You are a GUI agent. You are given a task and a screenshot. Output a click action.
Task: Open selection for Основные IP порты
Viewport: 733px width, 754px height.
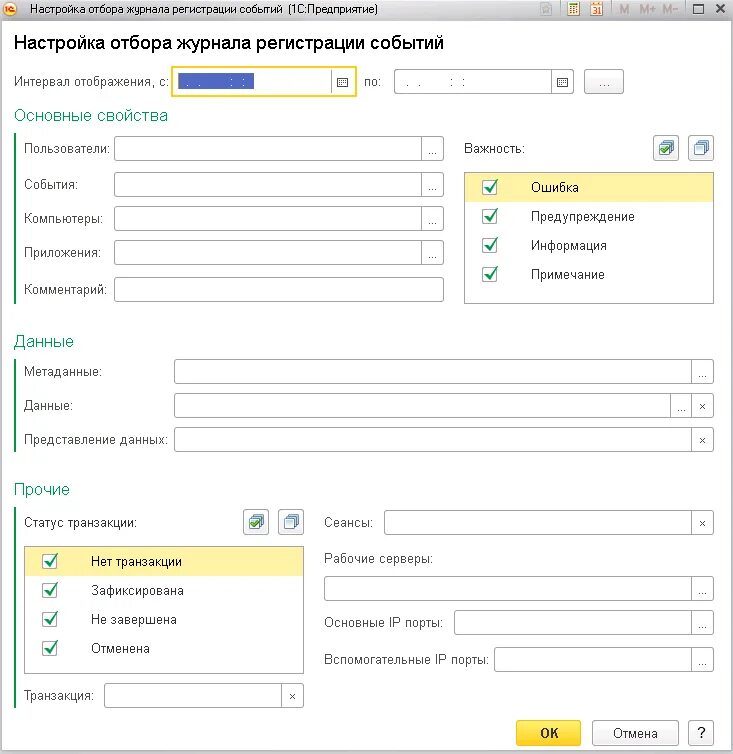pyautogui.click(x=702, y=623)
